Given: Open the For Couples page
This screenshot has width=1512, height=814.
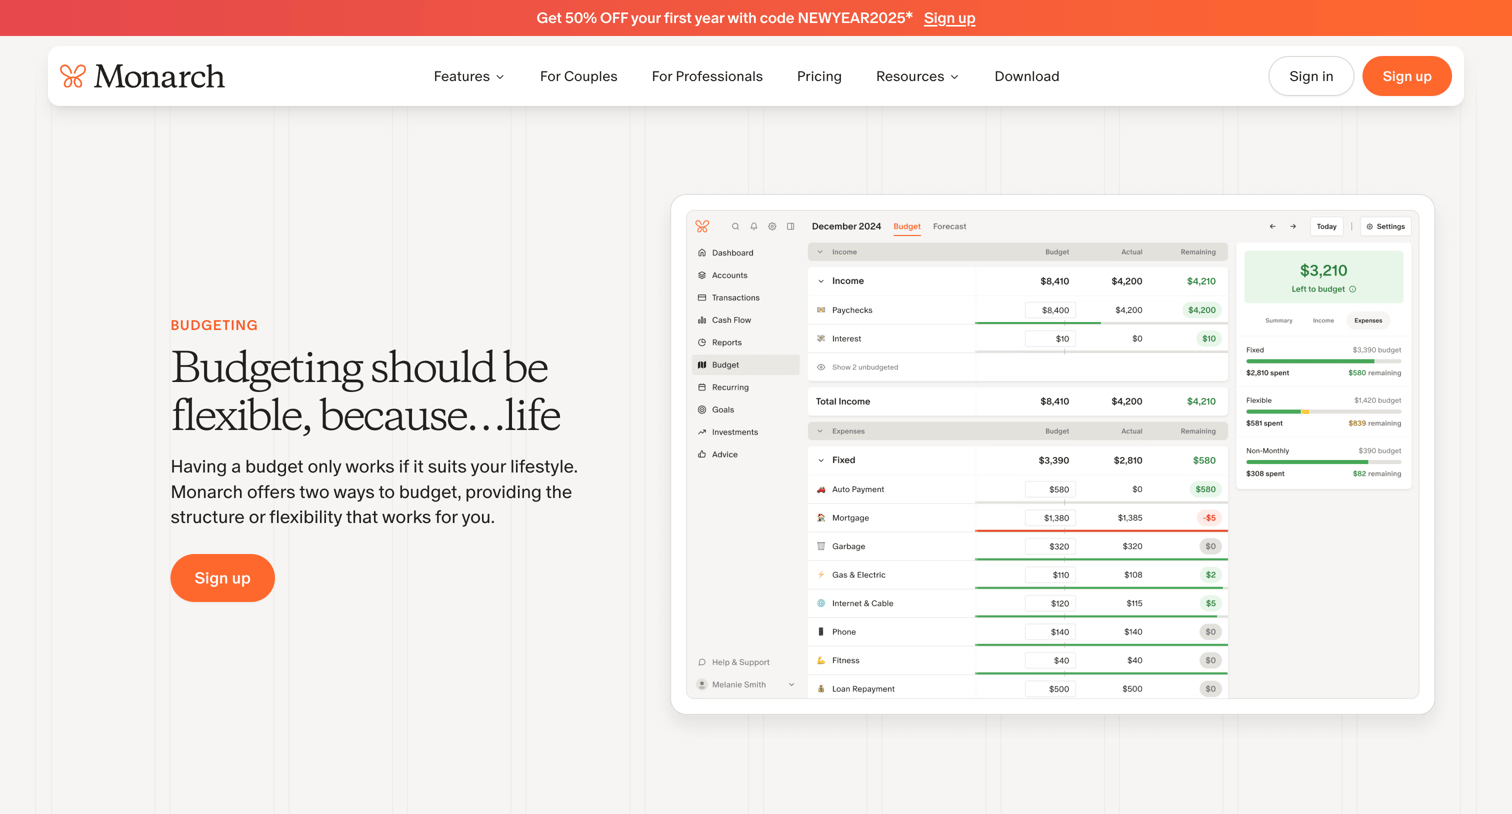Looking at the screenshot, I should click(578, 76).
